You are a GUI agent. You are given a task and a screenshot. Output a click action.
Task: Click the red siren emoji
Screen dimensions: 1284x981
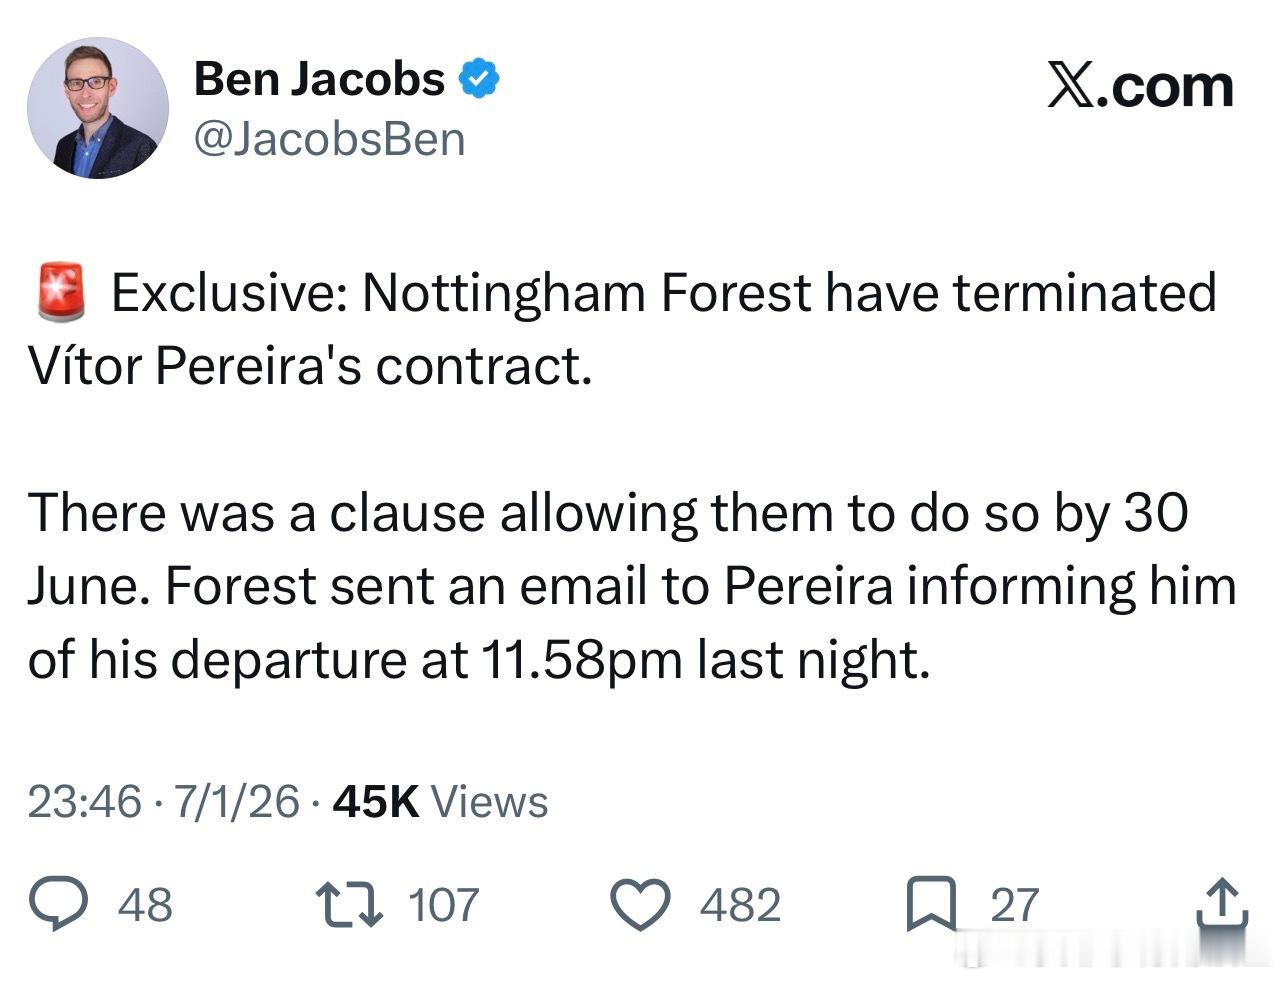(x=63, y=292)
